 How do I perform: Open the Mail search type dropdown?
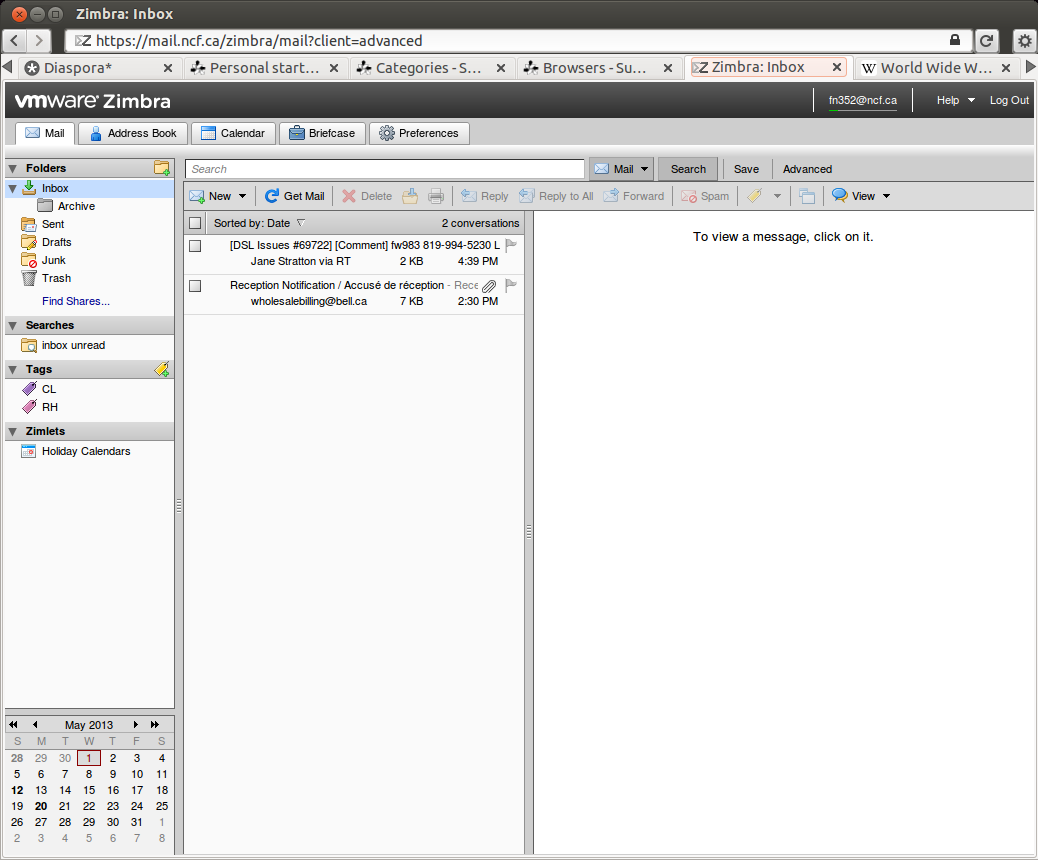click(644, 169)
